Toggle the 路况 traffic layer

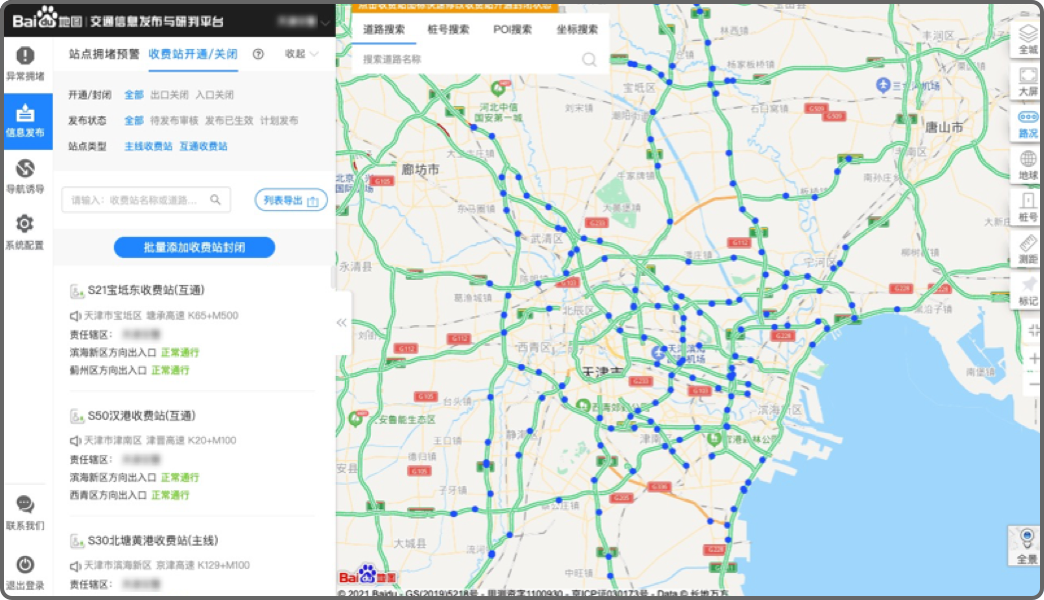(x=1028, y=123)
